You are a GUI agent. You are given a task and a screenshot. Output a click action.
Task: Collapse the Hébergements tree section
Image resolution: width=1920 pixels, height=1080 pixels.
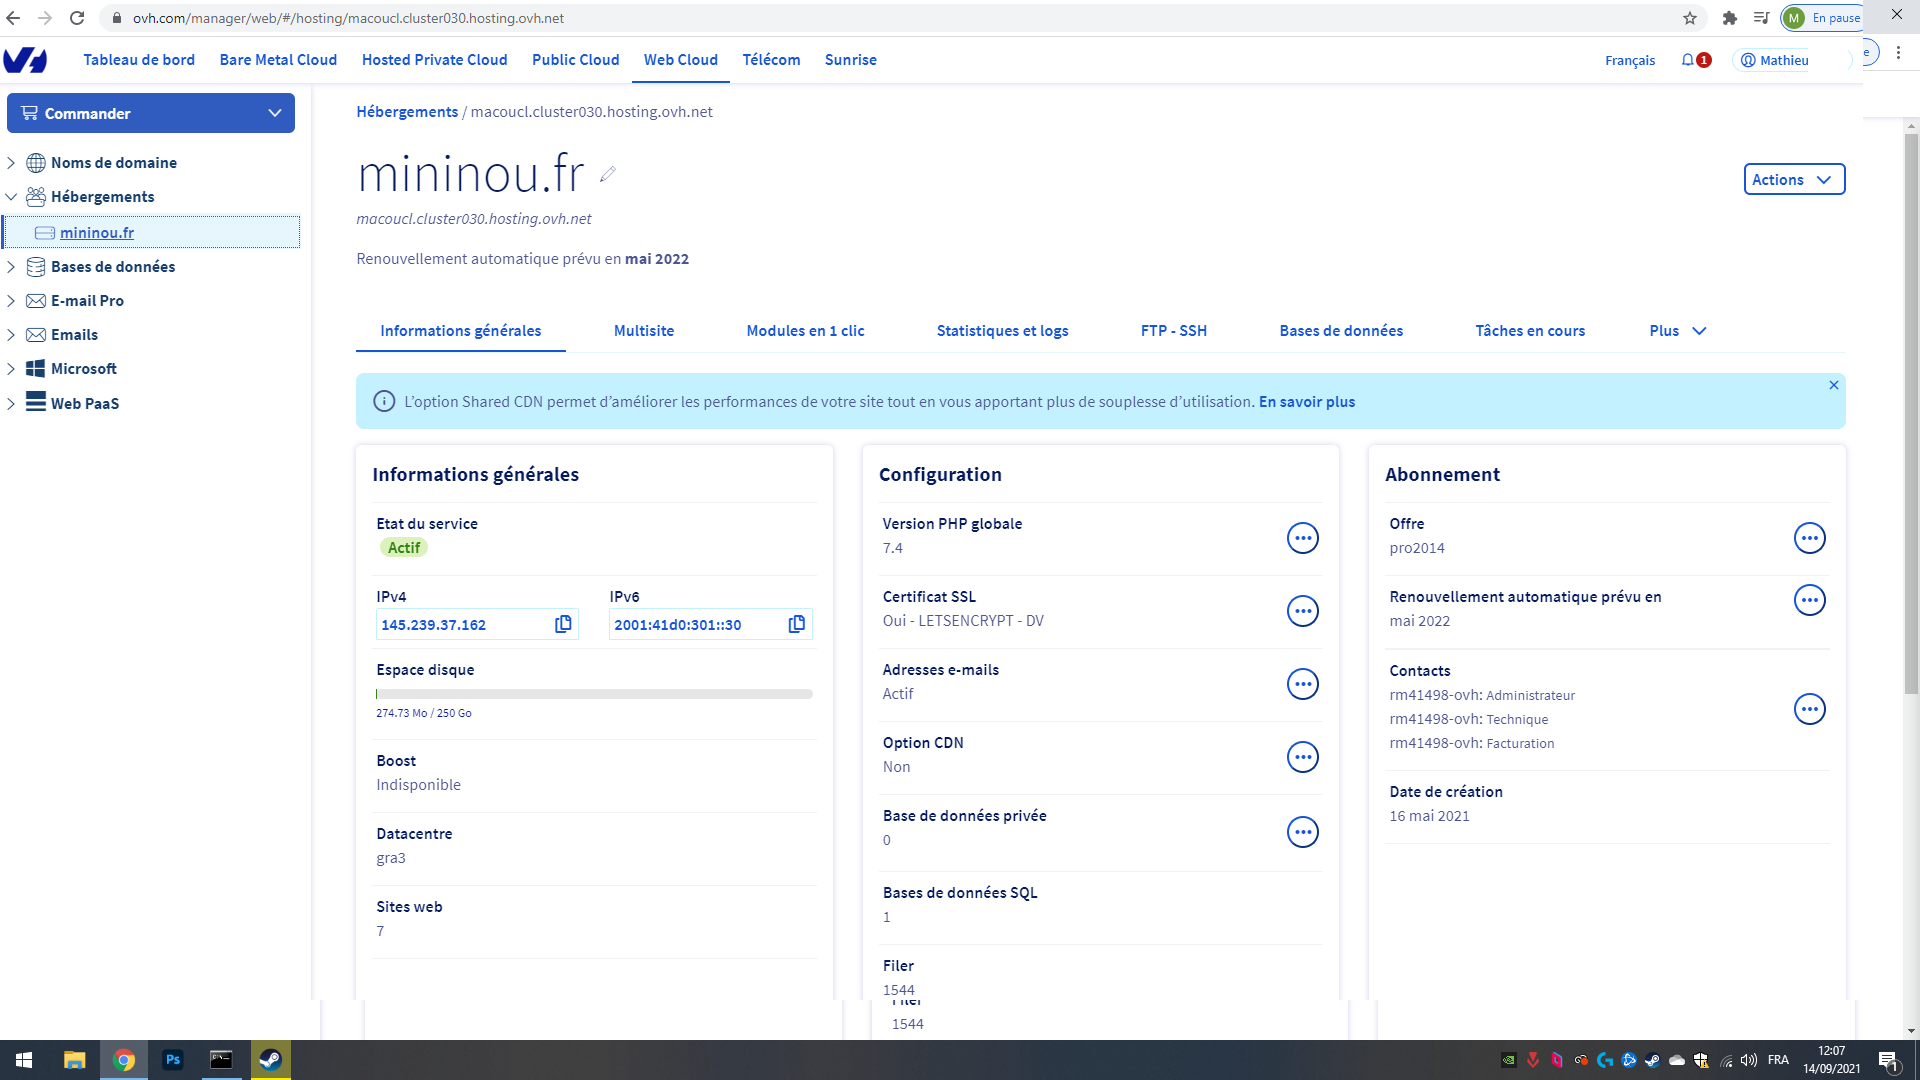click(11, 197)
